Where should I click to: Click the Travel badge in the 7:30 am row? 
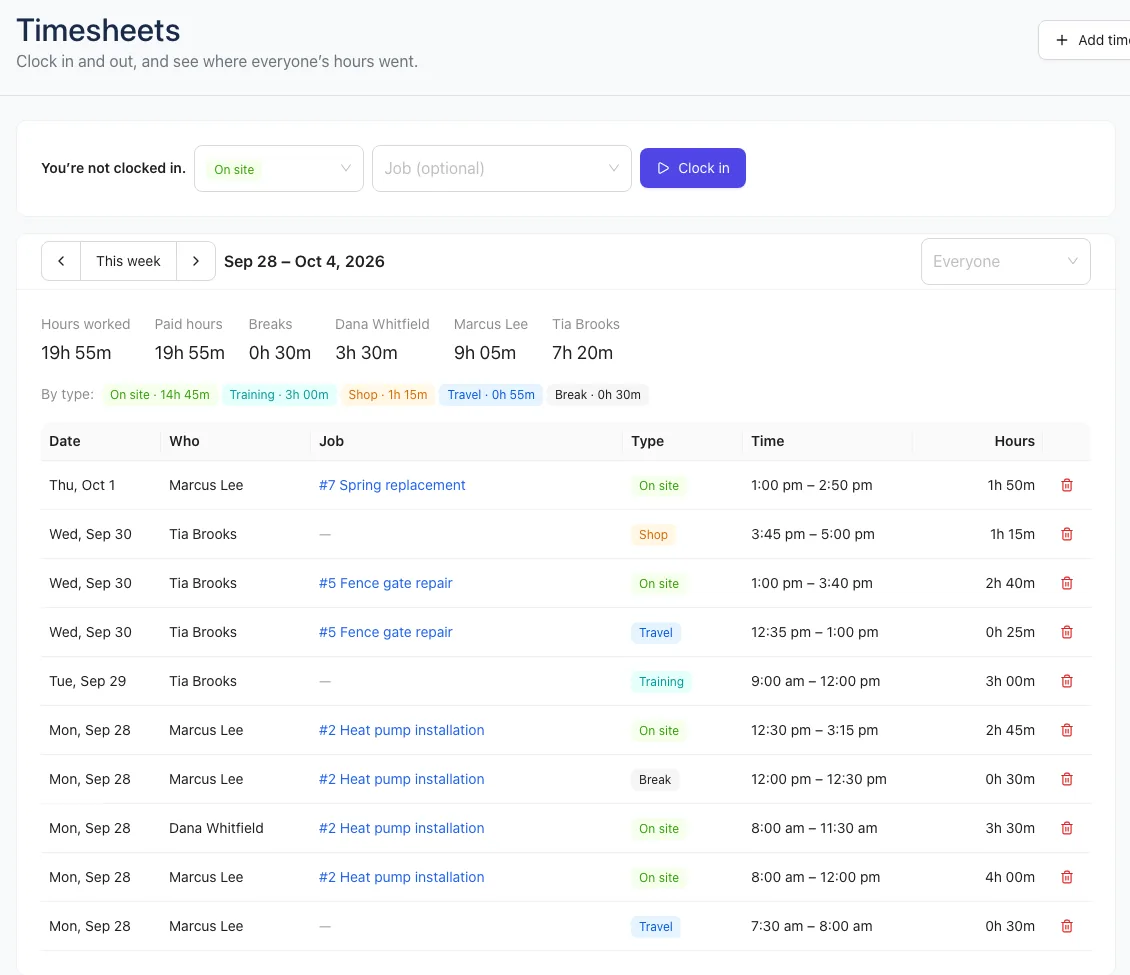coord(655,927)
